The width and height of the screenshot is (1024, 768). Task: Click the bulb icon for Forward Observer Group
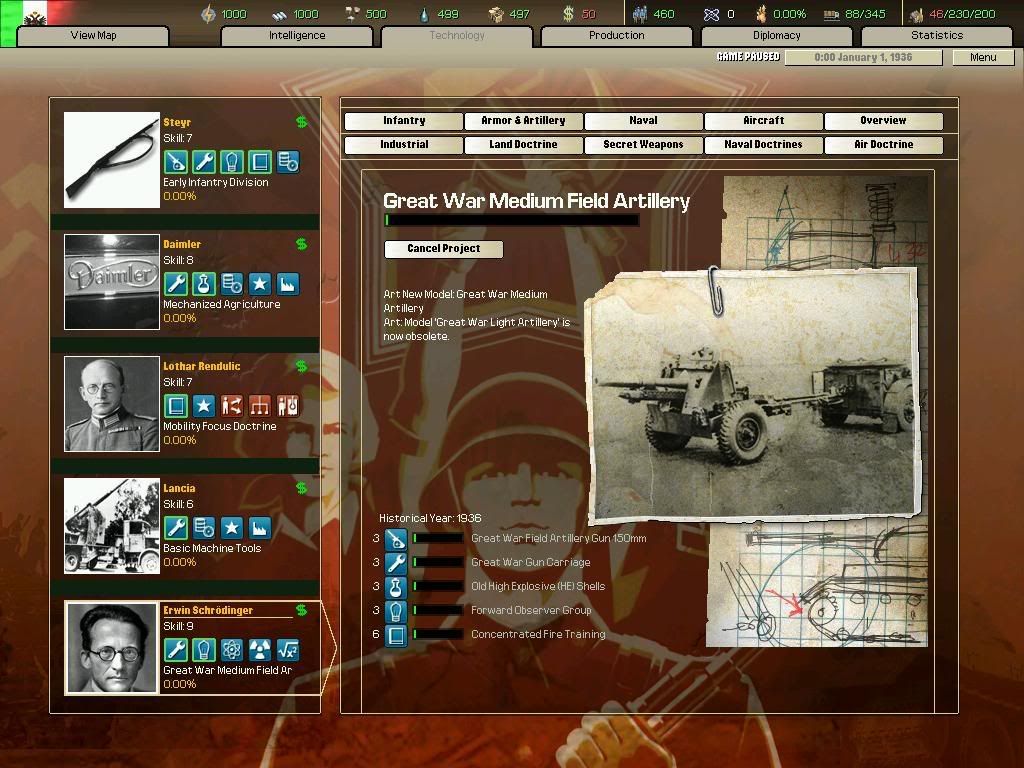(x=396, y=611)
